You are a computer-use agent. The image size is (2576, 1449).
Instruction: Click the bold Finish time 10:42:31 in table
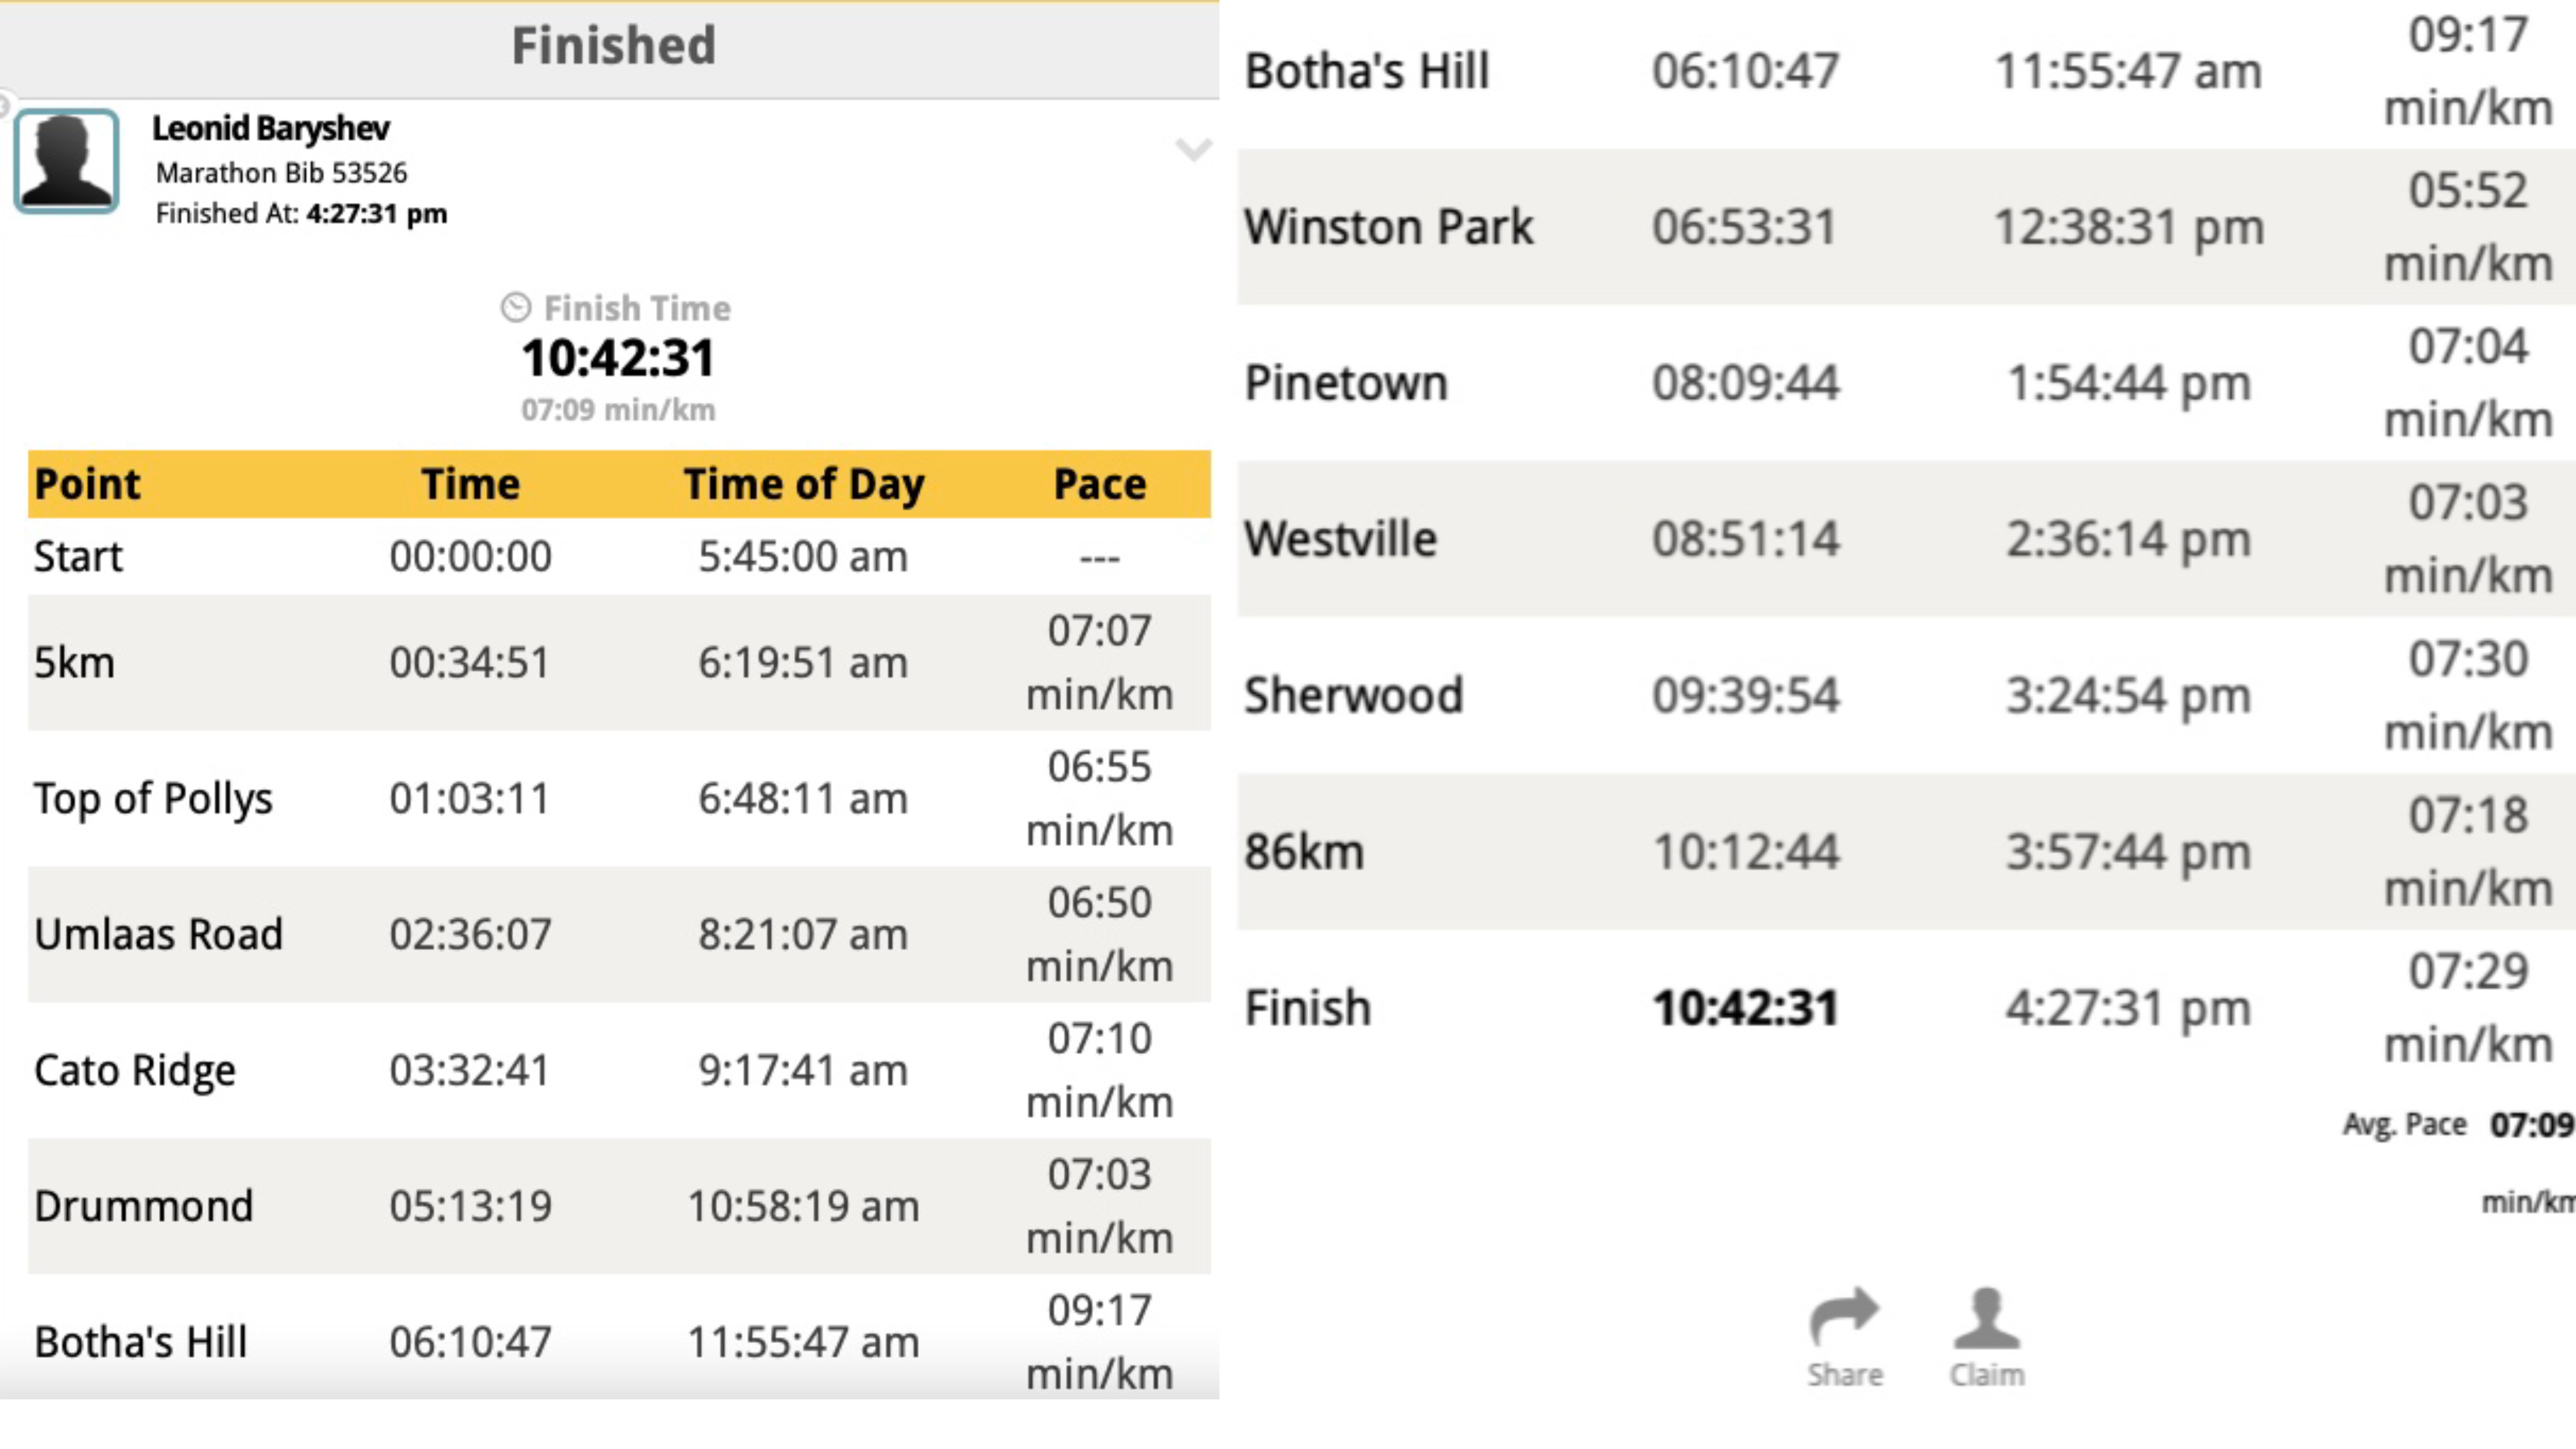tap(1745, 1008)
